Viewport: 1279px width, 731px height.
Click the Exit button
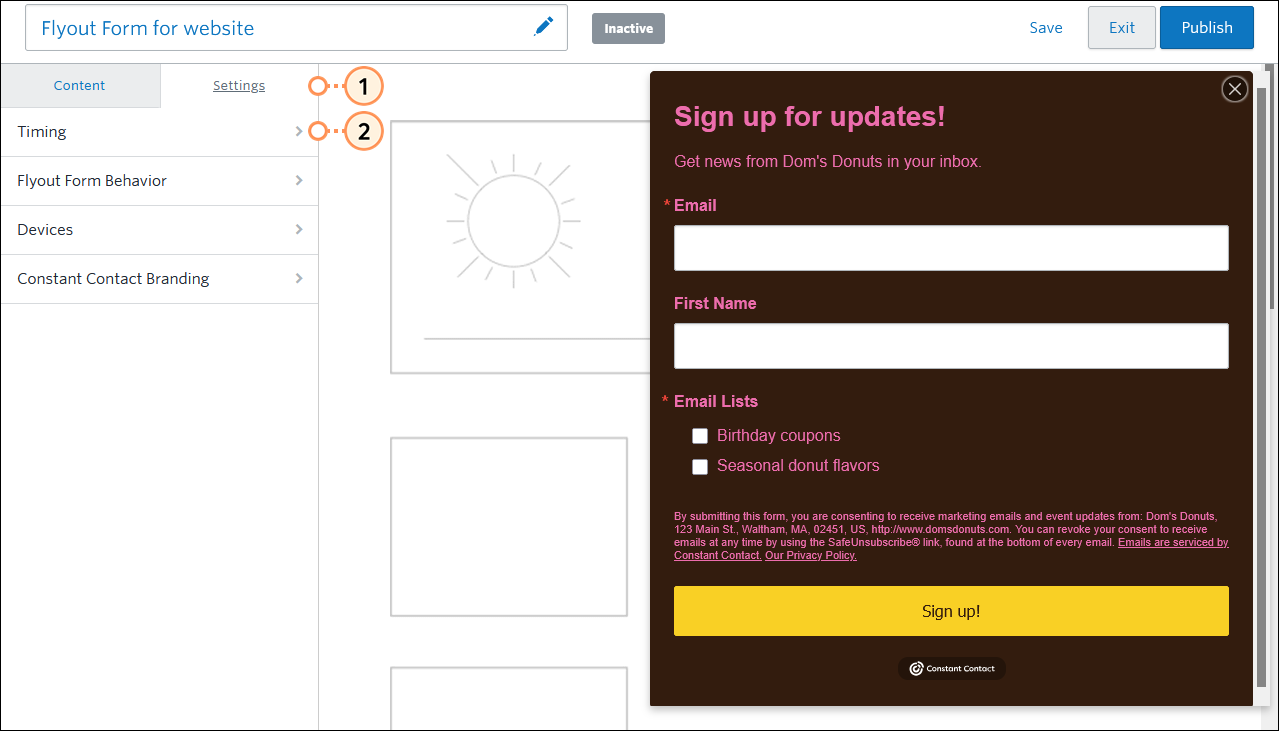pos(1121,27)
